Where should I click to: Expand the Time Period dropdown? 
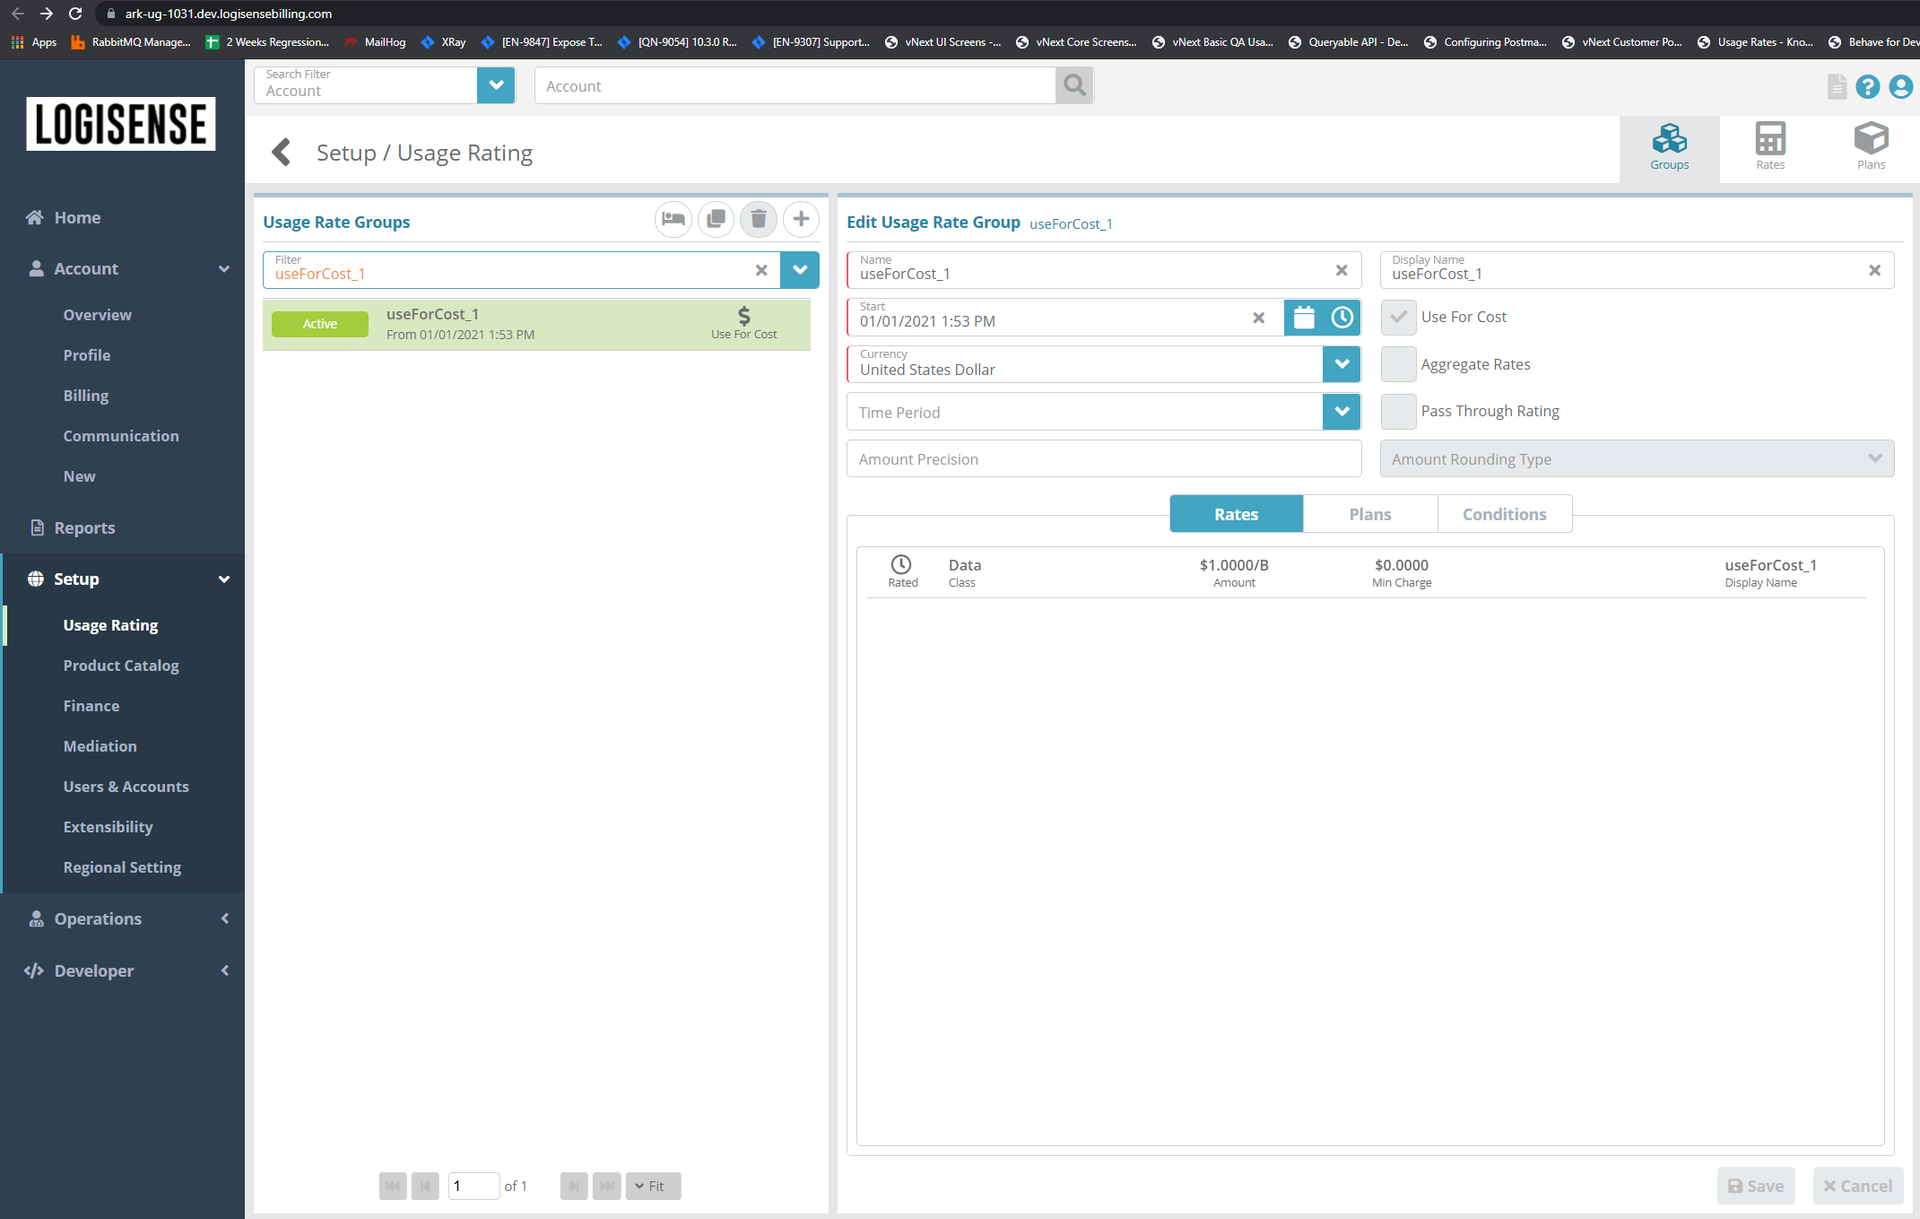tap(1341, 412)
